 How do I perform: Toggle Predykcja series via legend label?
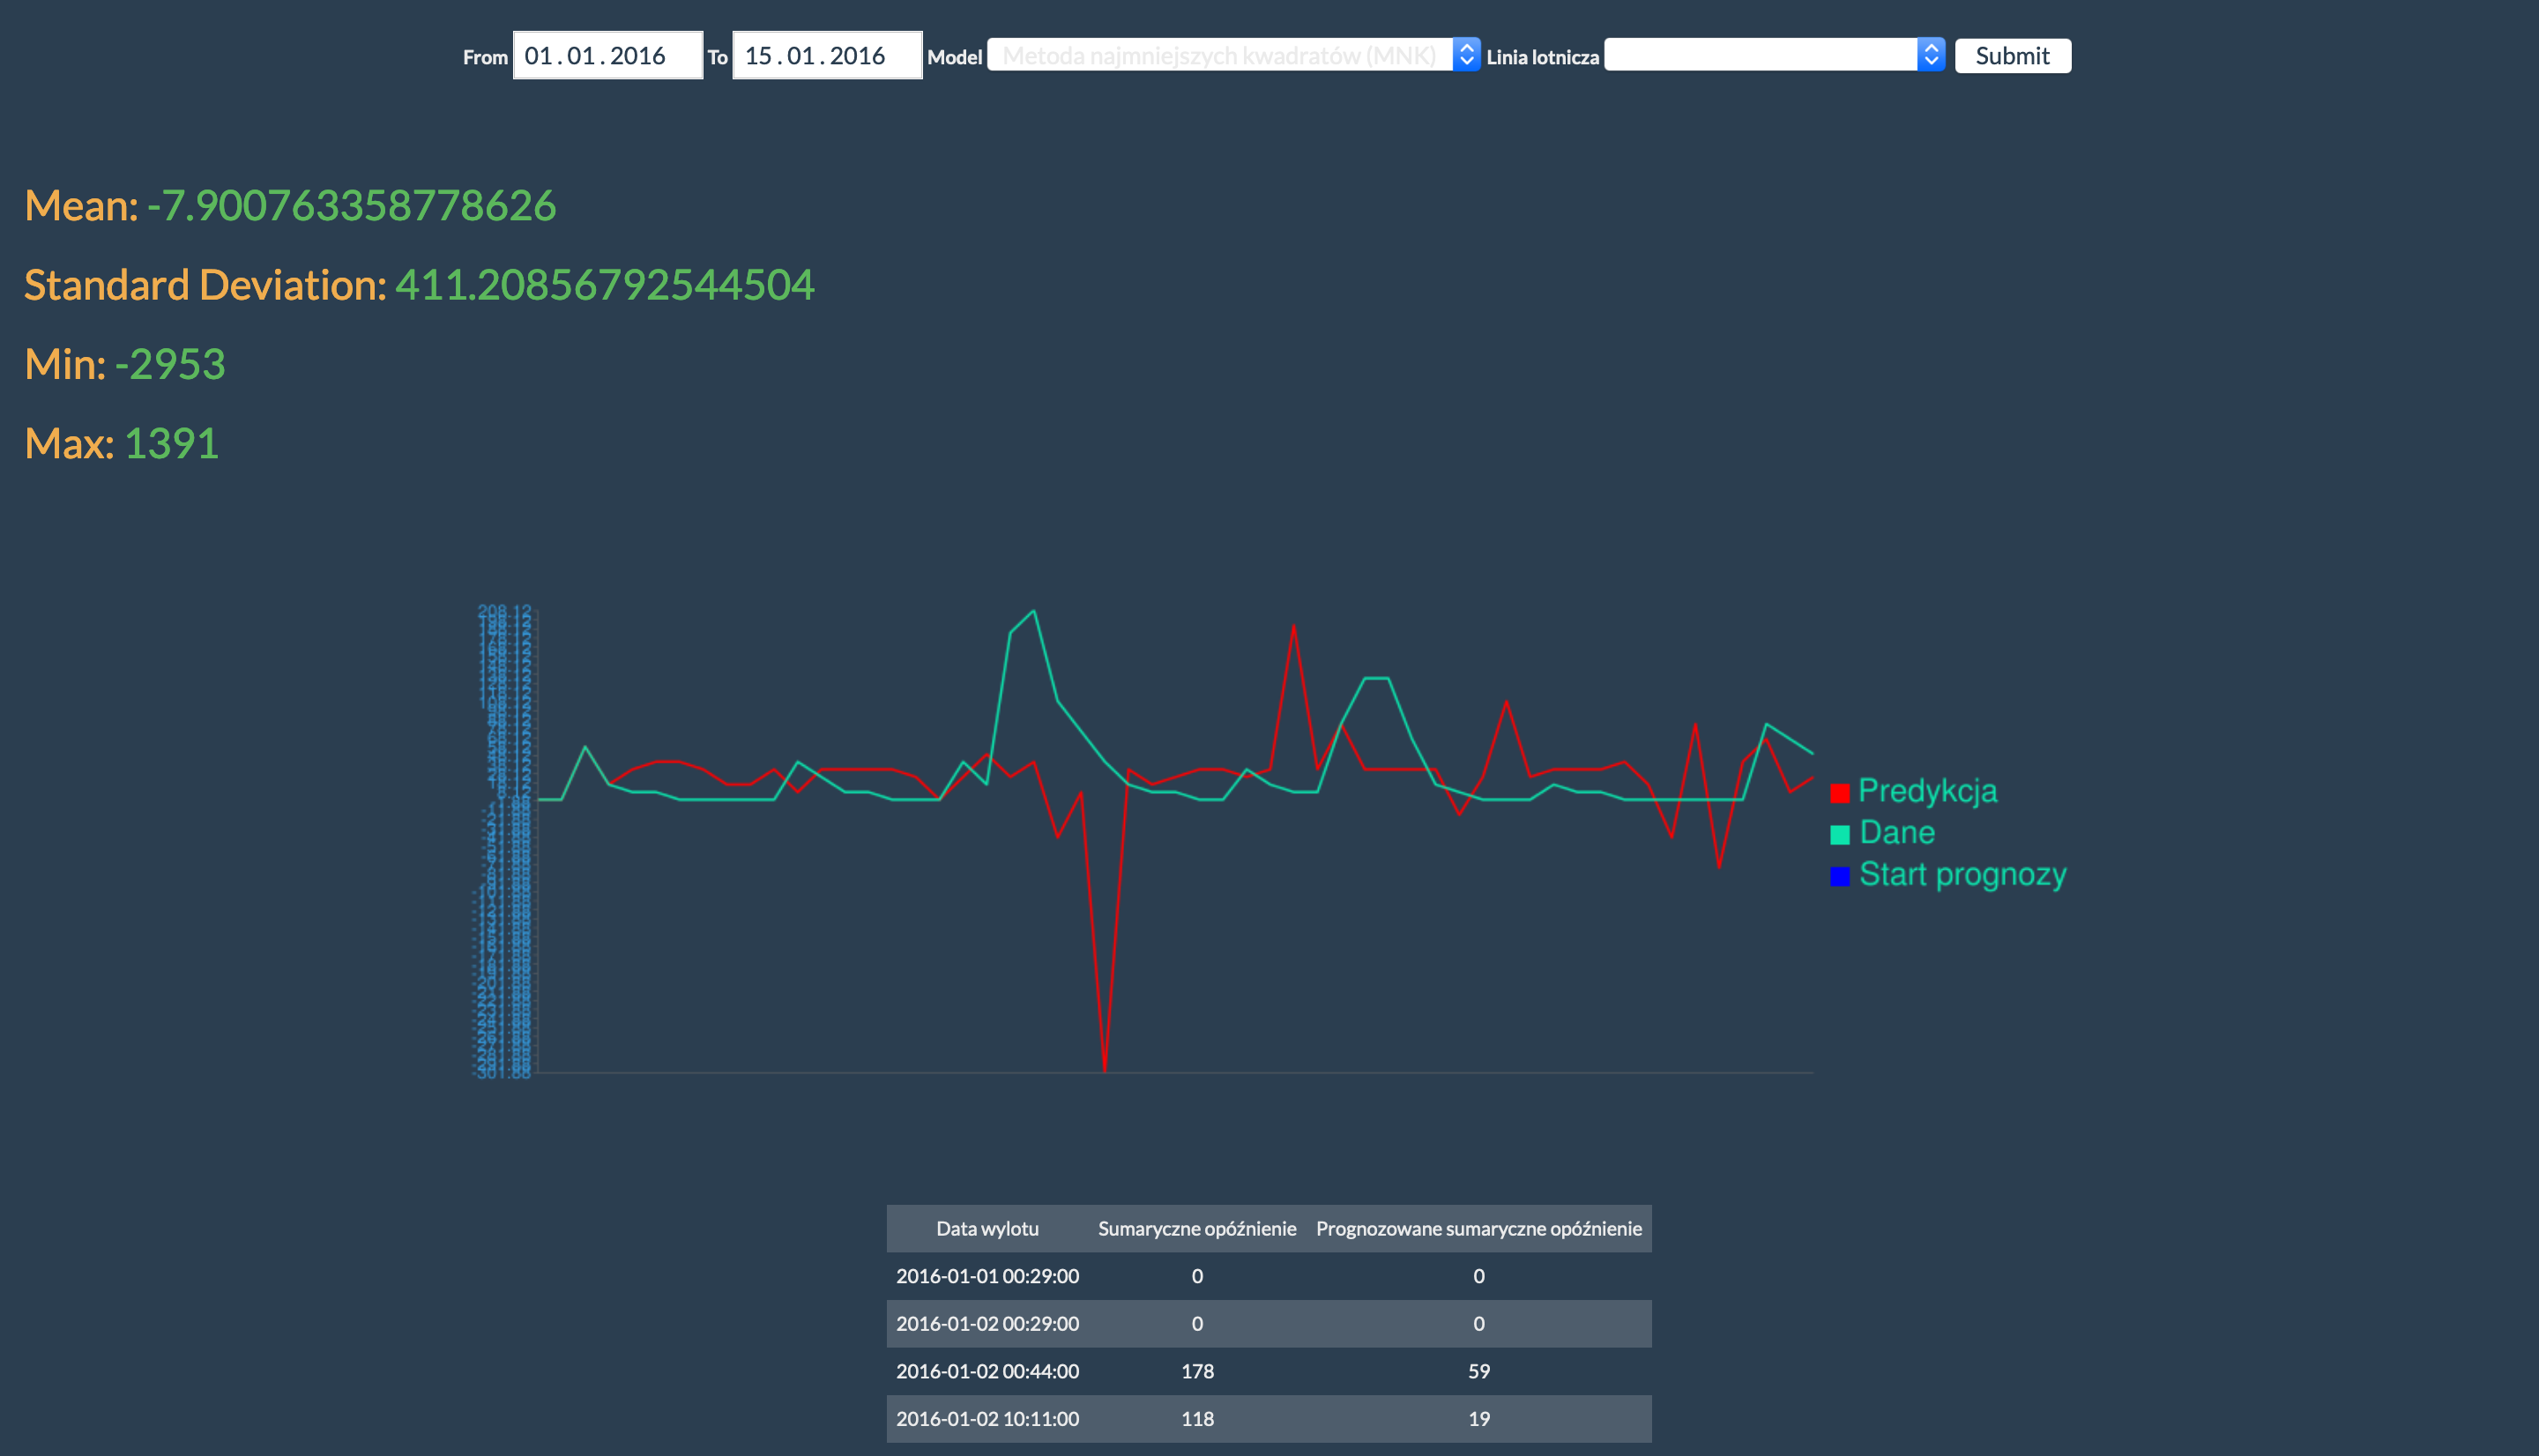pos(1927,791)
